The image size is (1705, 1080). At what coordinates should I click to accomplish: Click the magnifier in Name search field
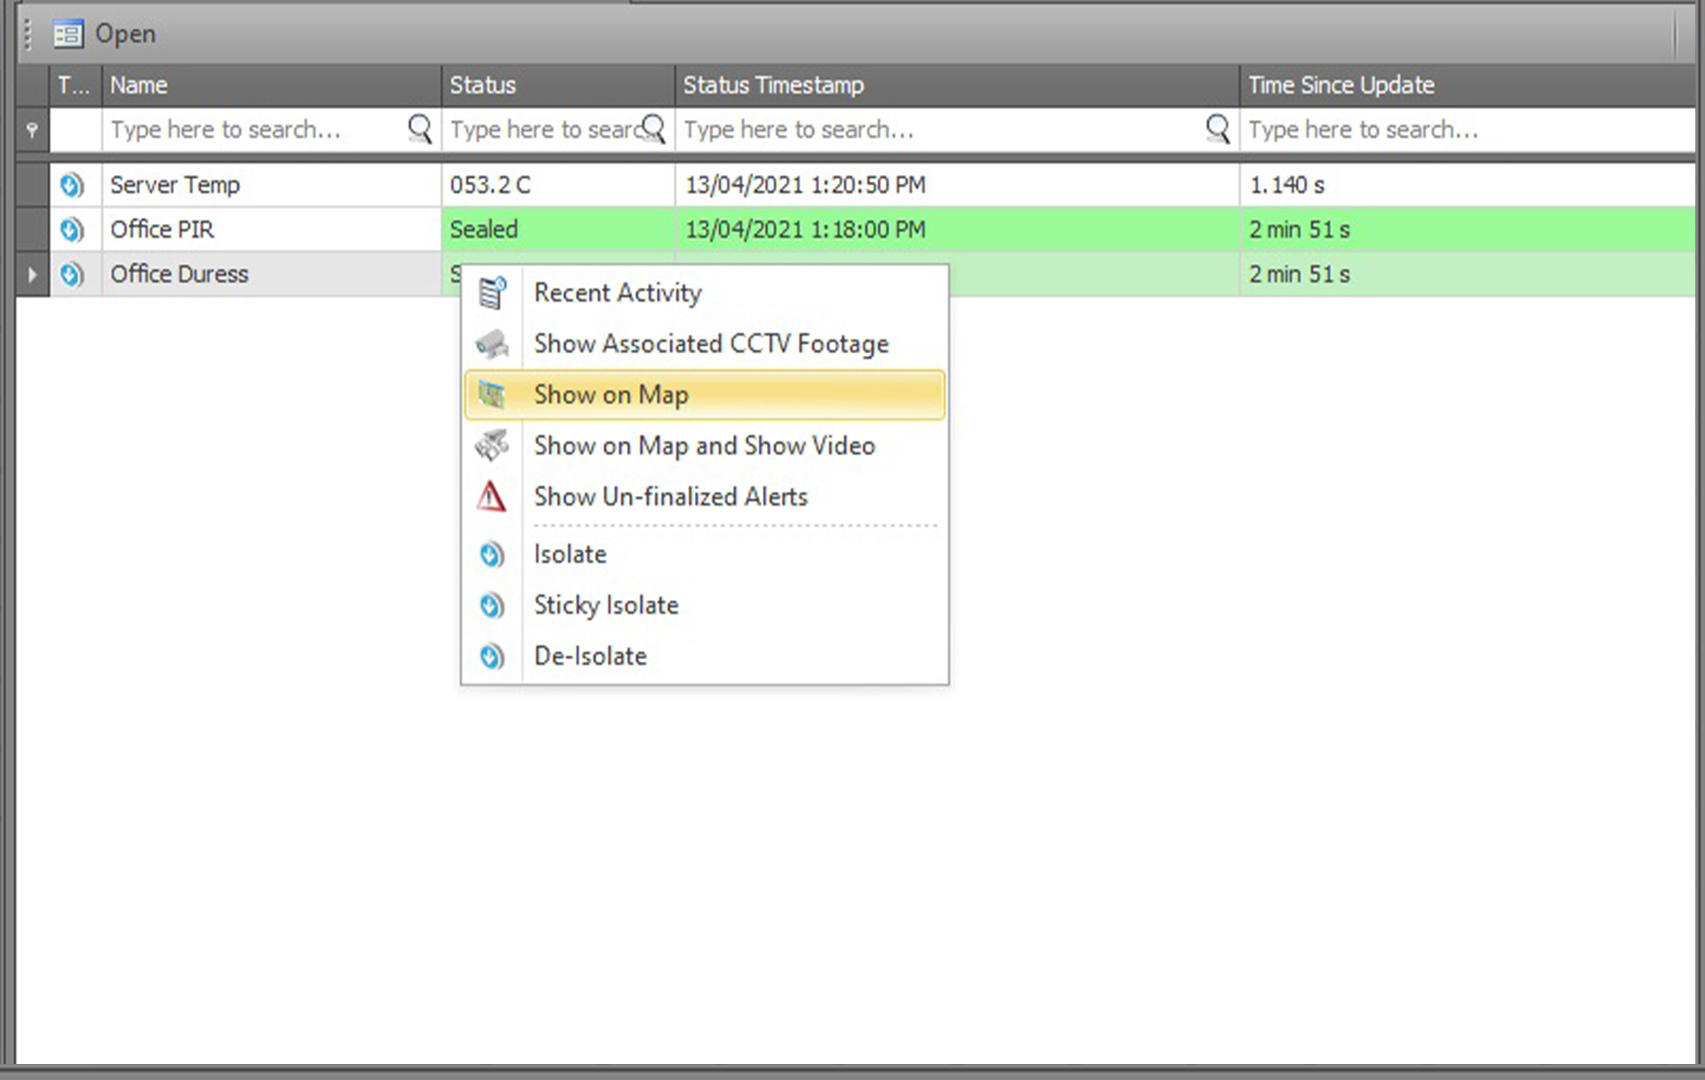420,129
